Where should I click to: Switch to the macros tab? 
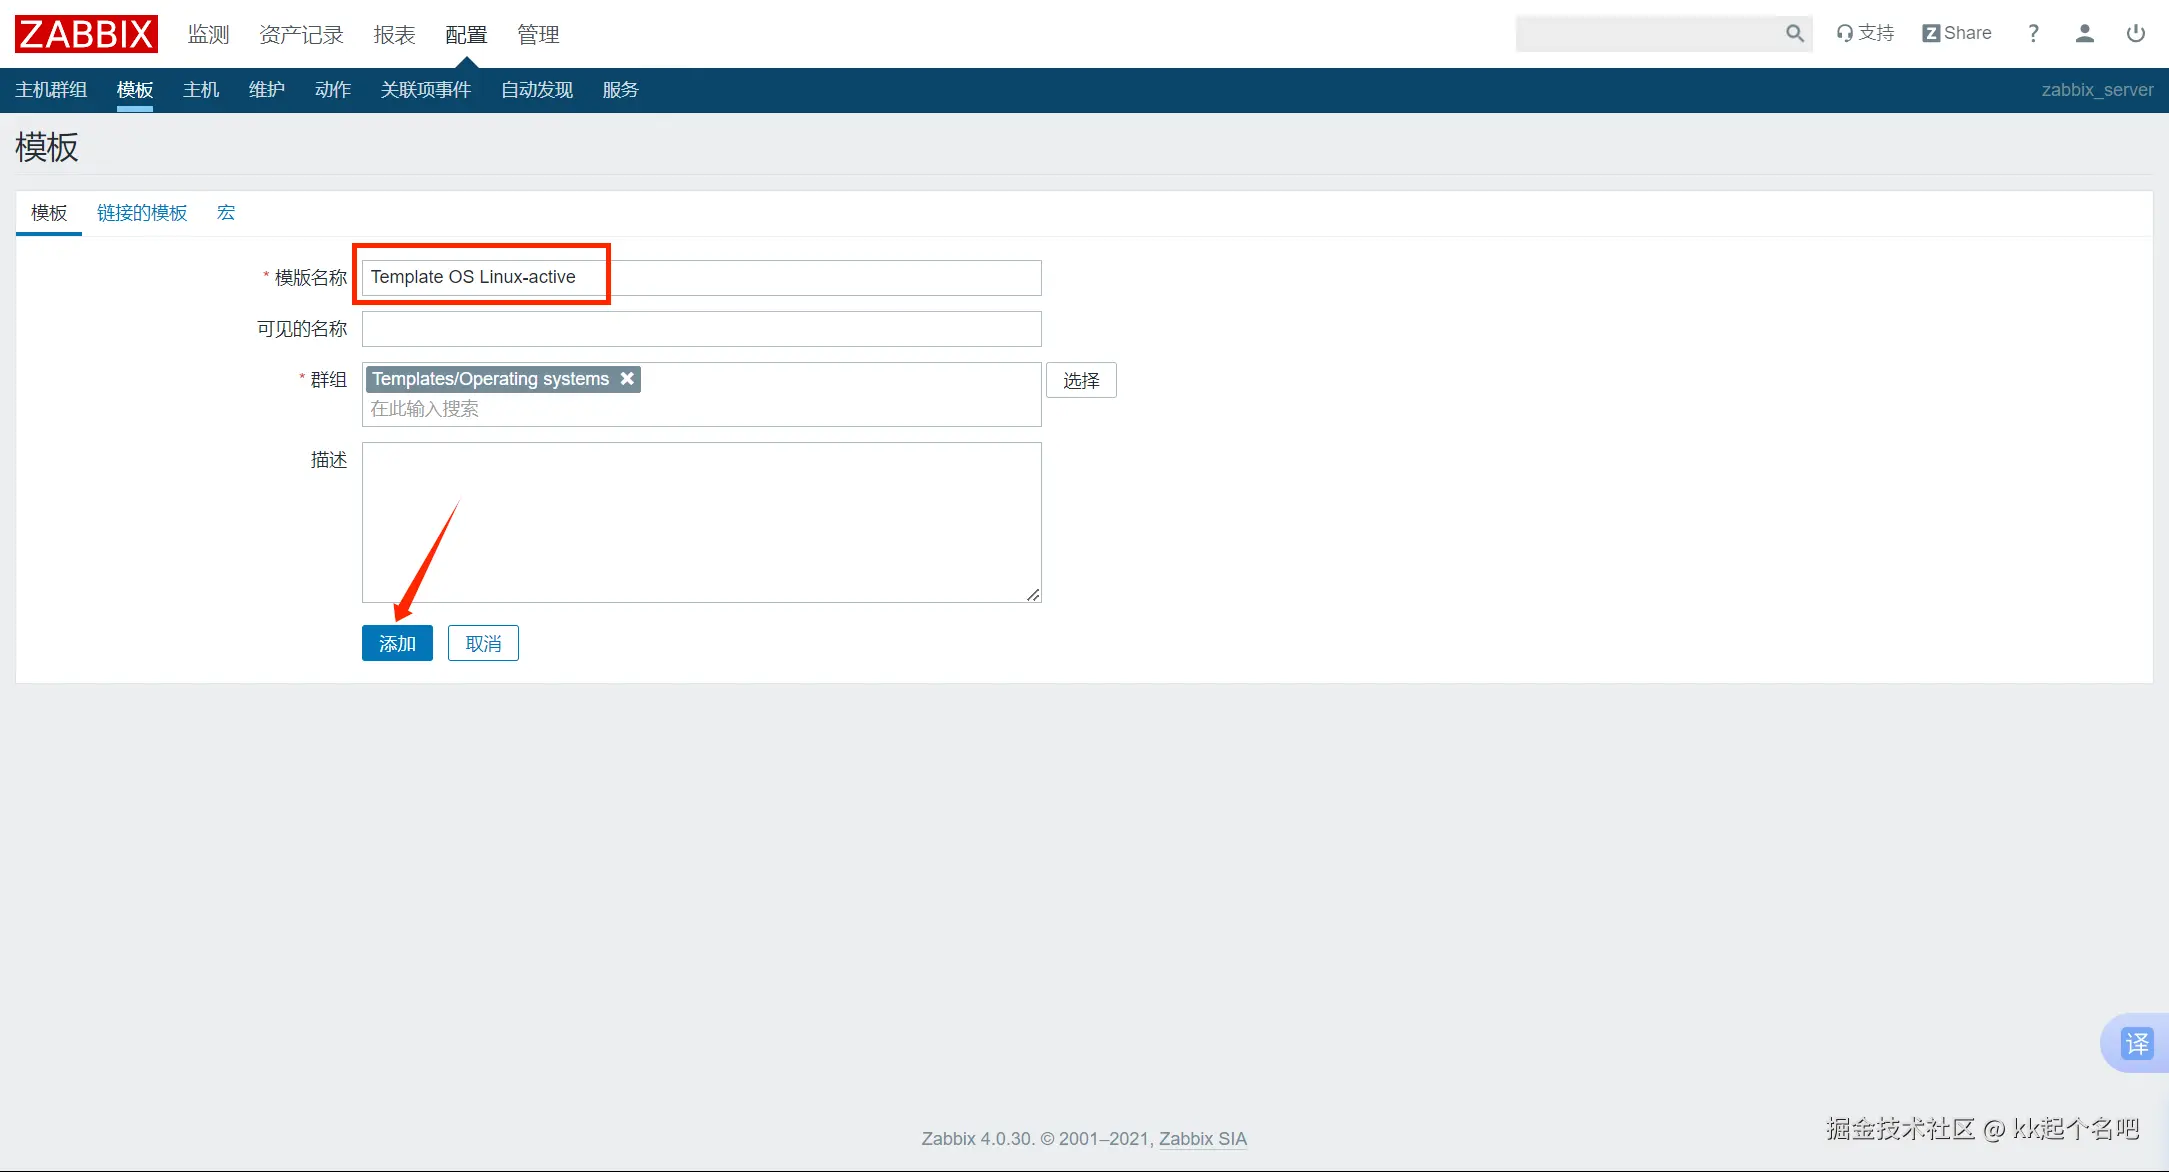tap(226, 213)
